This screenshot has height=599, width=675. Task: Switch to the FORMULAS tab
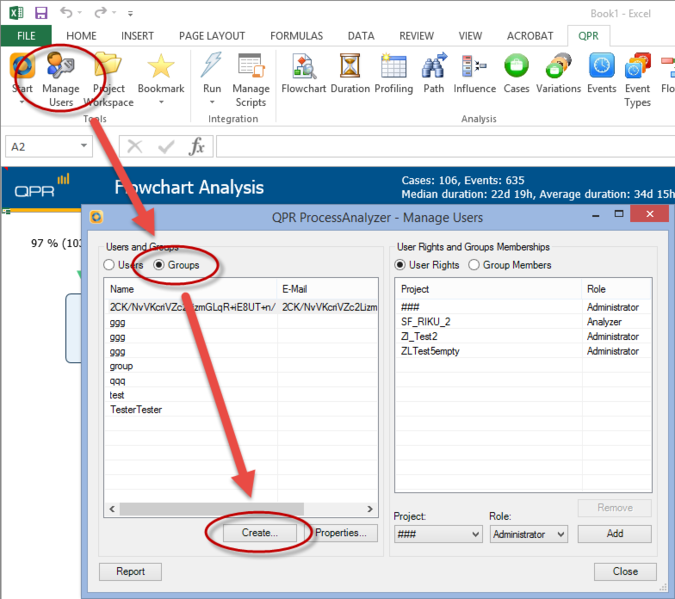click(297, 36)
